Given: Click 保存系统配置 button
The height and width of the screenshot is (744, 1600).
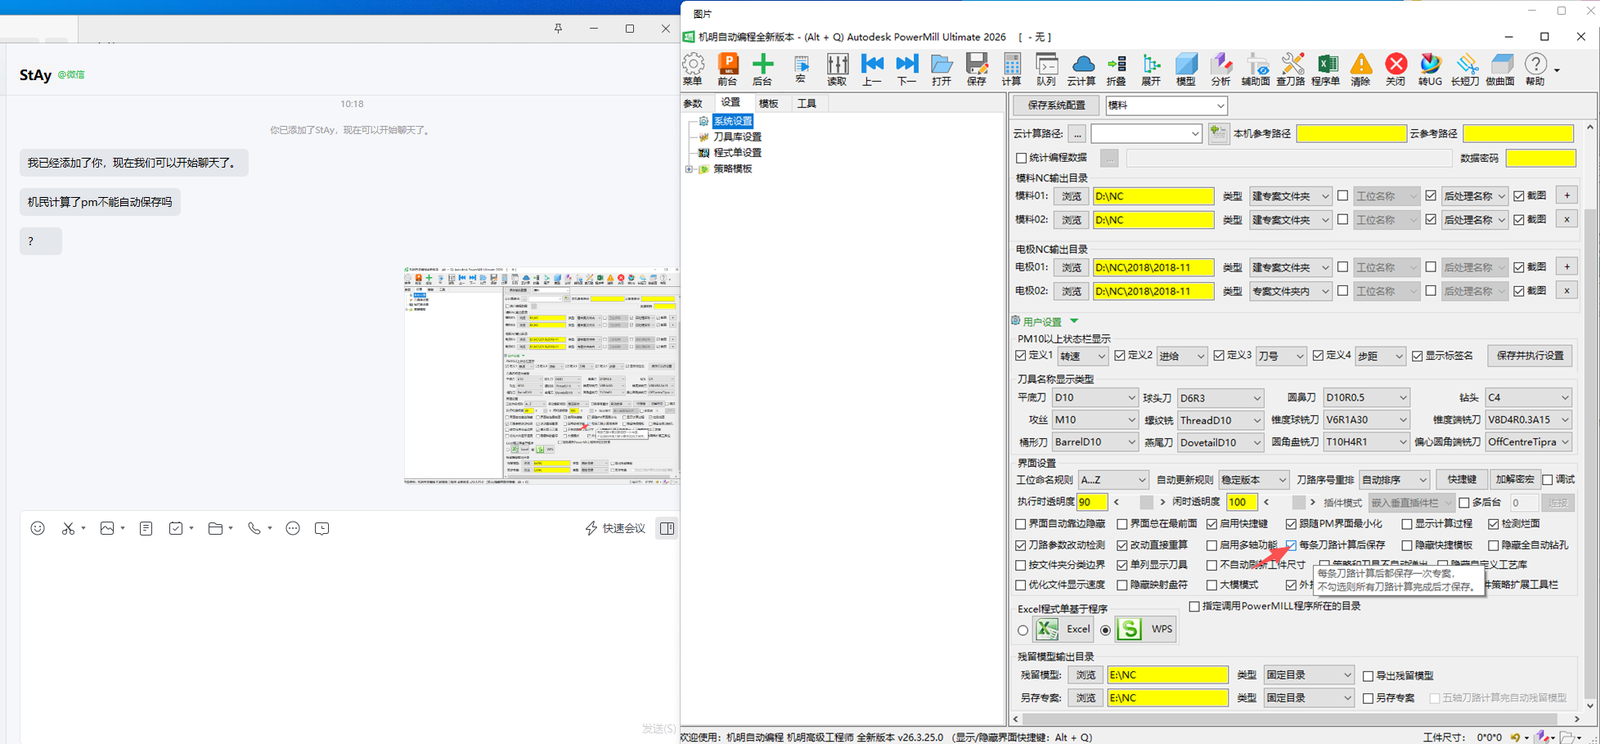Looking at the screenshot, I should click(x=1056, y=105).
